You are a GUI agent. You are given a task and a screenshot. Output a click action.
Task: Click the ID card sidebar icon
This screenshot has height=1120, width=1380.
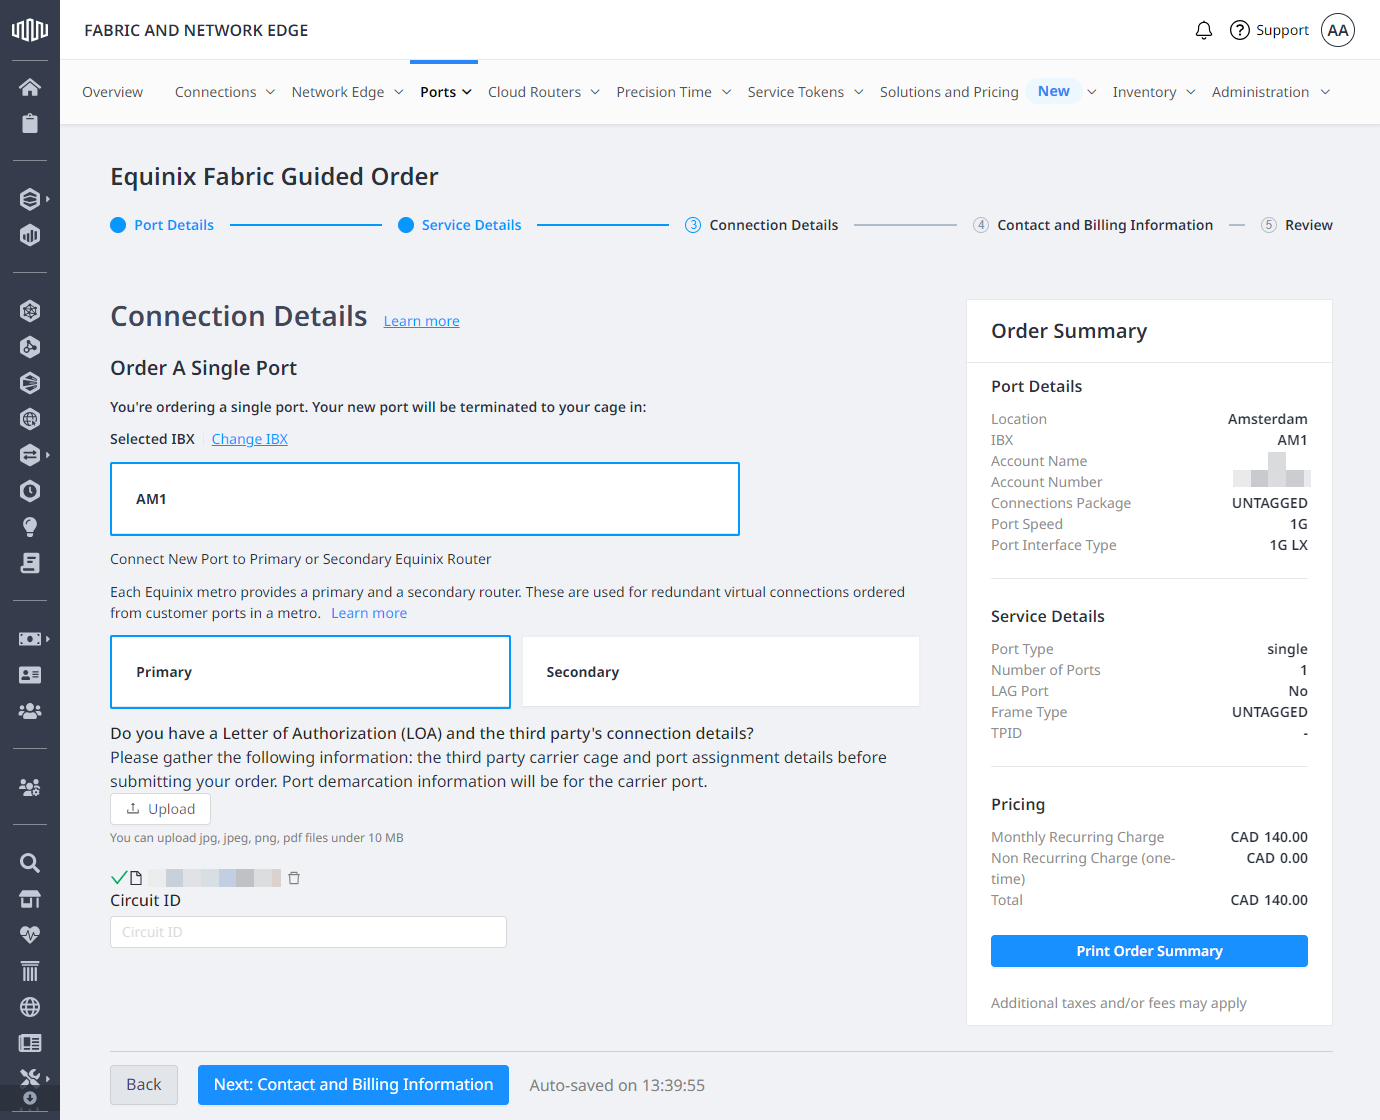(x=30, y=675)
